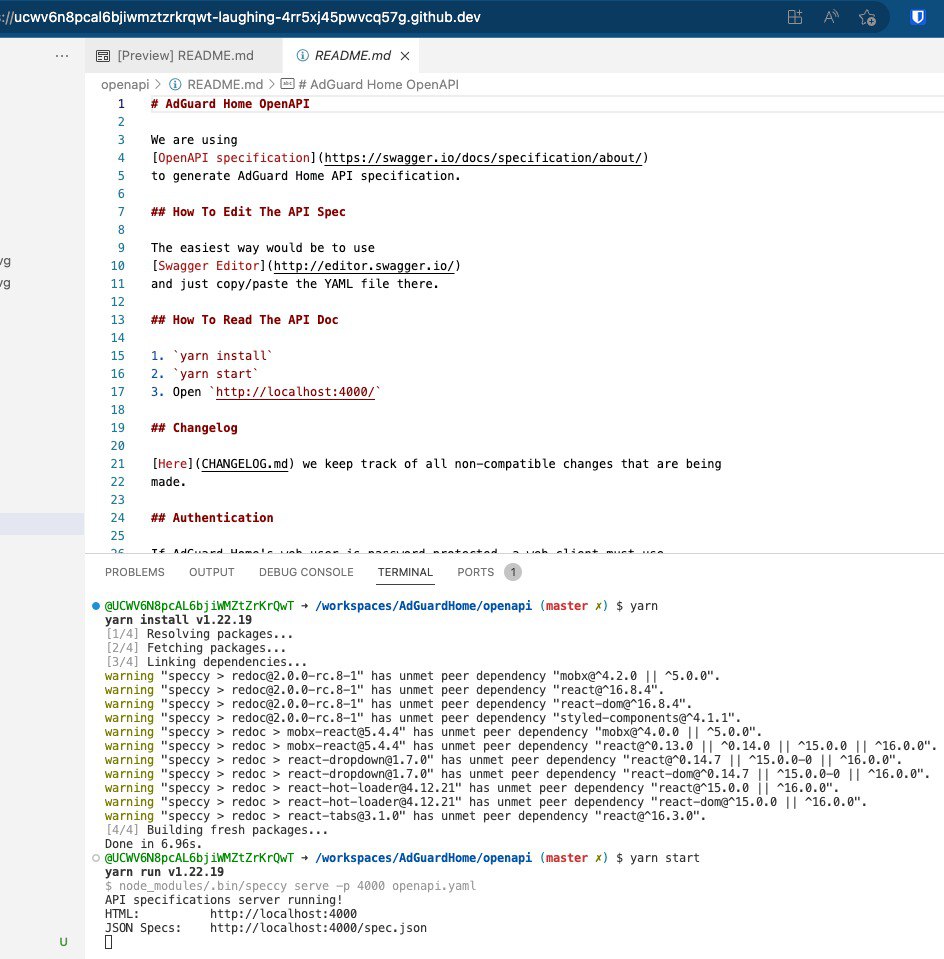The width and height of the screenshot is (944, 959).
Task: Click the CHANGELOG.md link in editor
Action: point(244,464)
